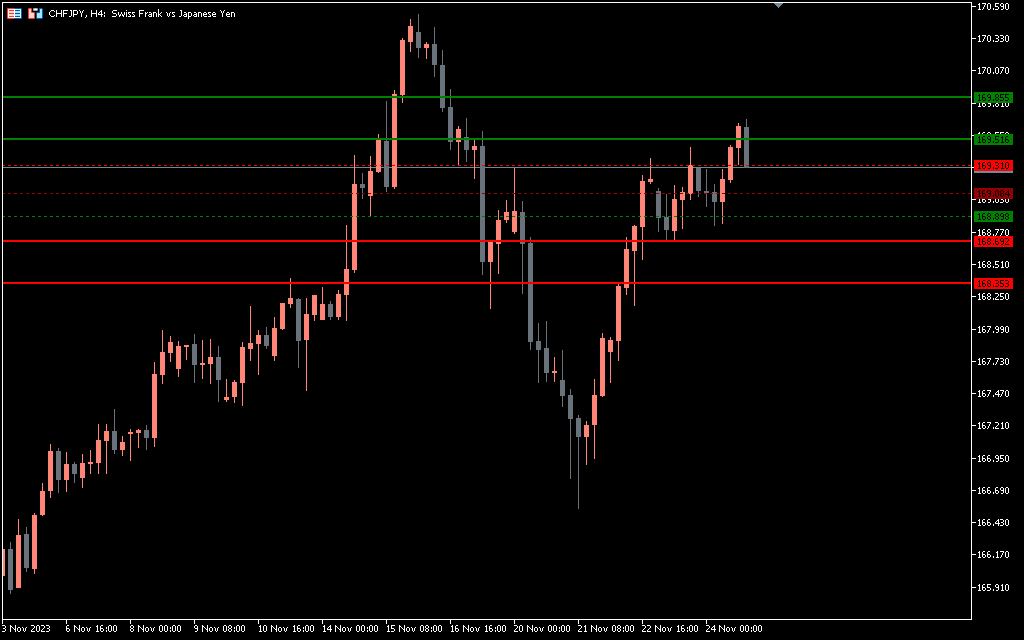The image size is (1024, 640).
Task: Select the green 168.898 price label
Action: (x=994, y=217)
